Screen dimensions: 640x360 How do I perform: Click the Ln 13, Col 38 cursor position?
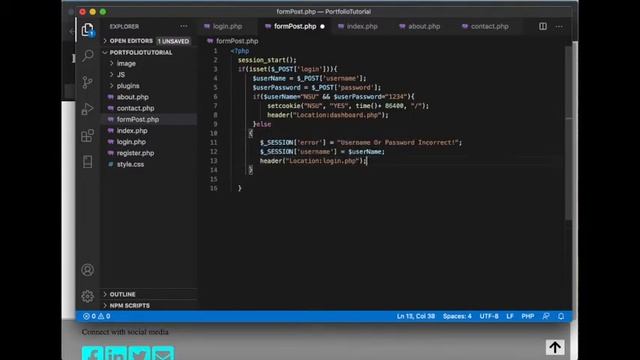click(416, 316)
